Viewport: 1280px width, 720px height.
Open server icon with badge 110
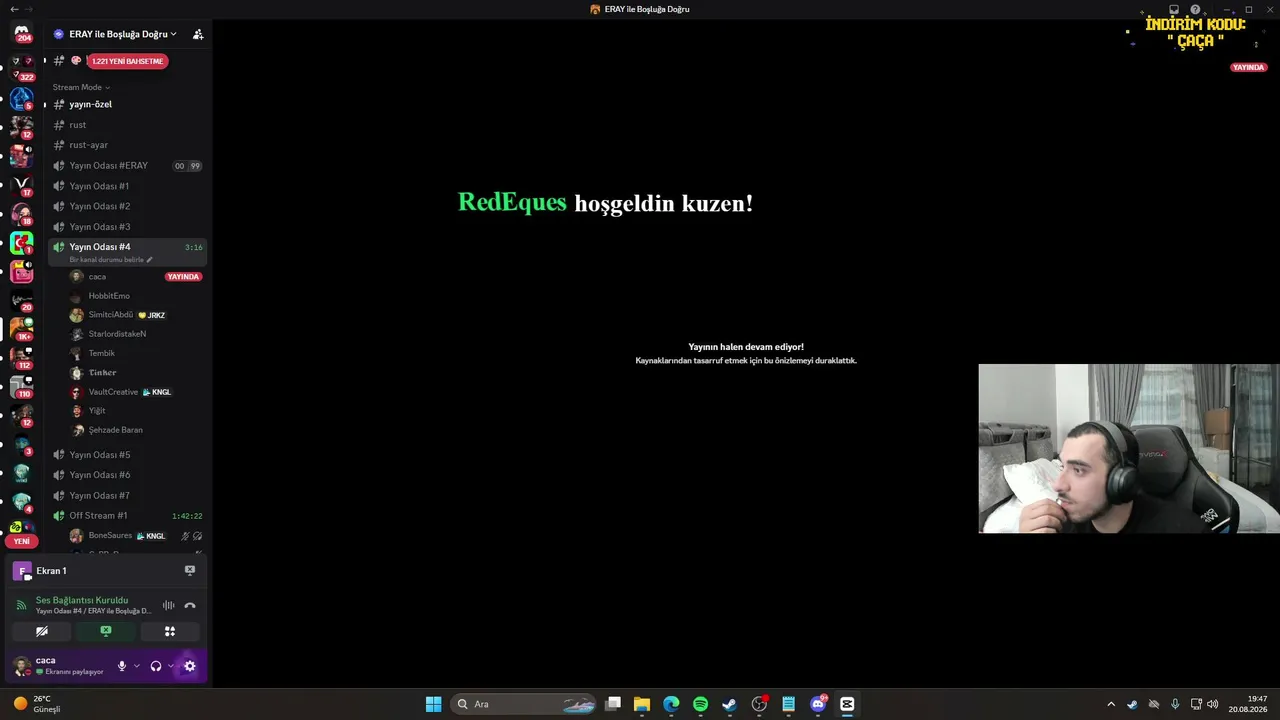click(22, 387)
